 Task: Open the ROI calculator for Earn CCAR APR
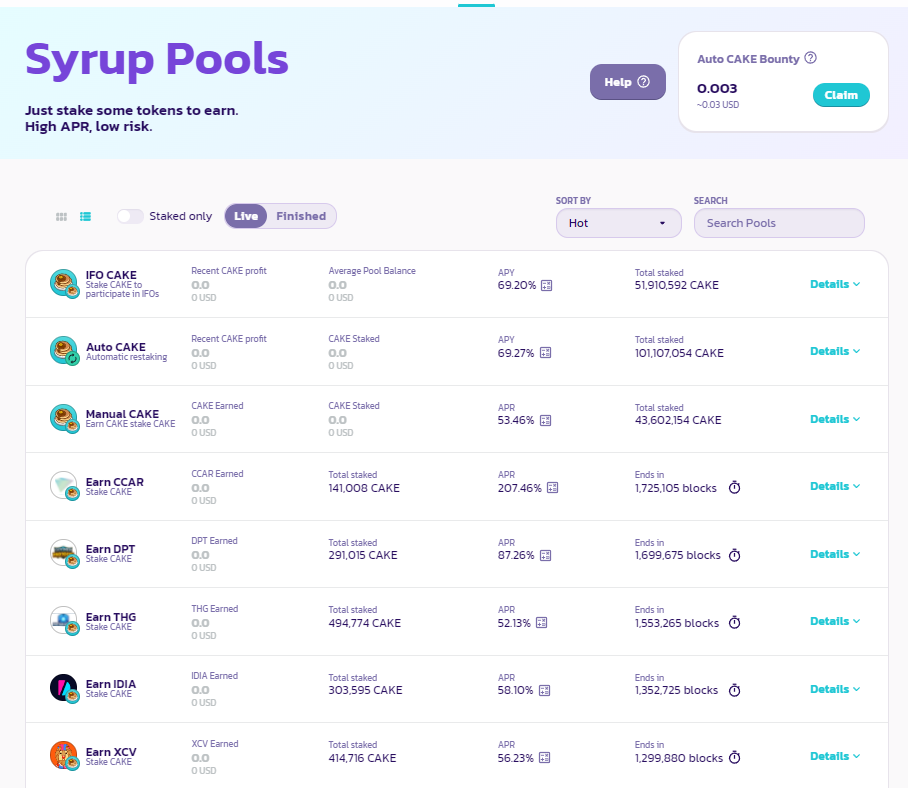pyautogui.click(x=552, y=488)
